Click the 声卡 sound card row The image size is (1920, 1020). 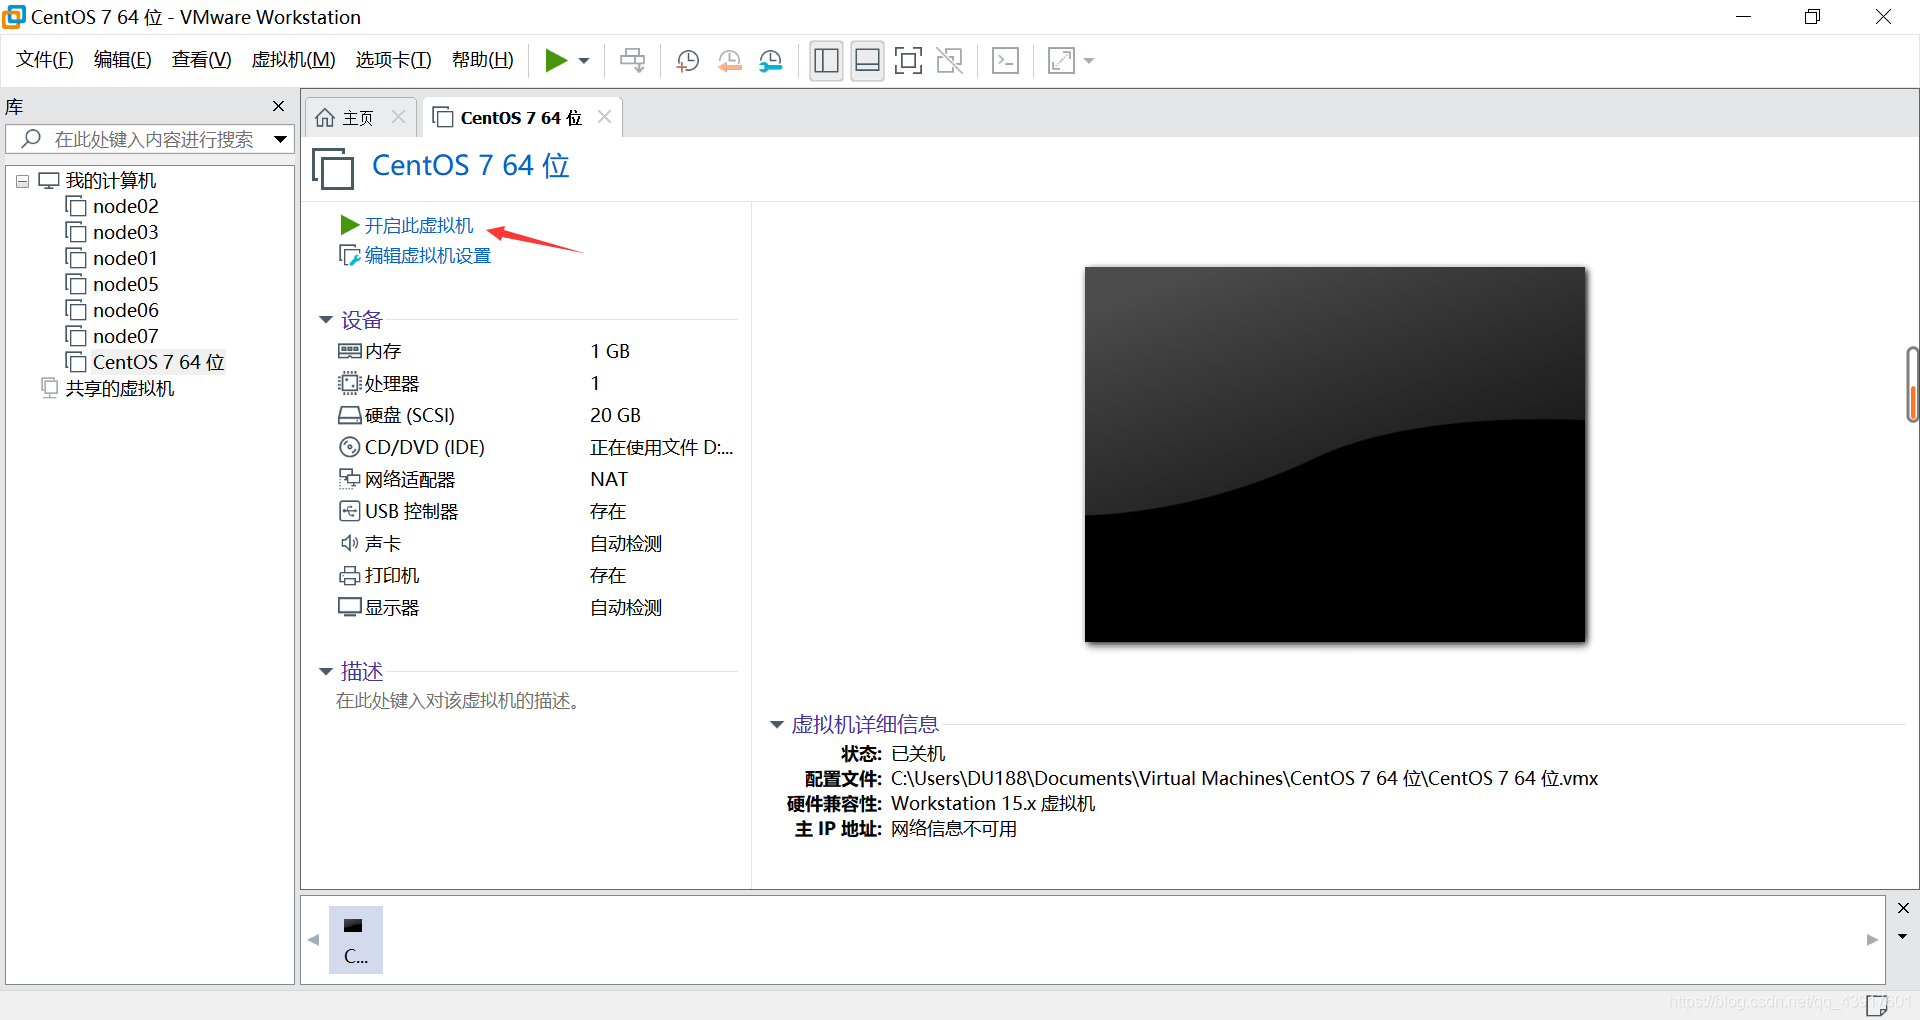pyautogui.click(x=536, y=543)
